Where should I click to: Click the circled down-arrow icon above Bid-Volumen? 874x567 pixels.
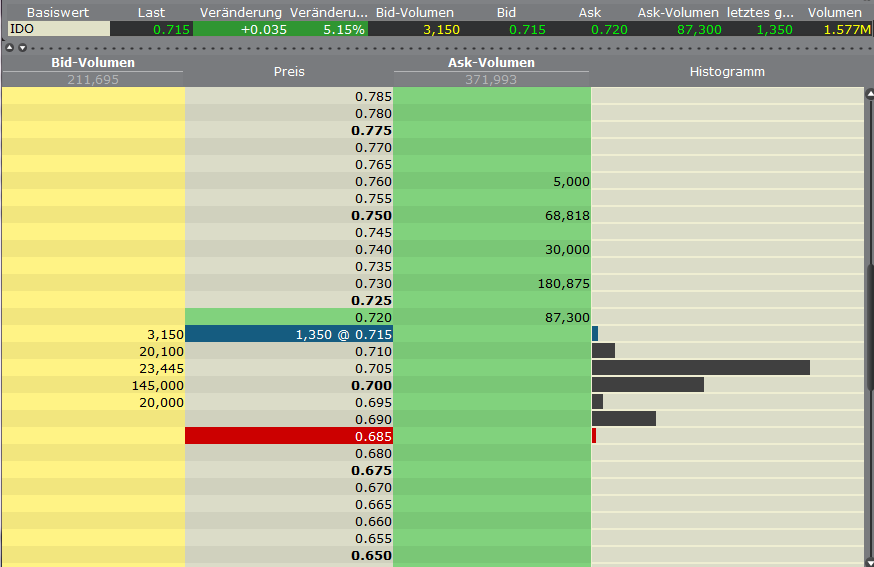coord(22,47)
